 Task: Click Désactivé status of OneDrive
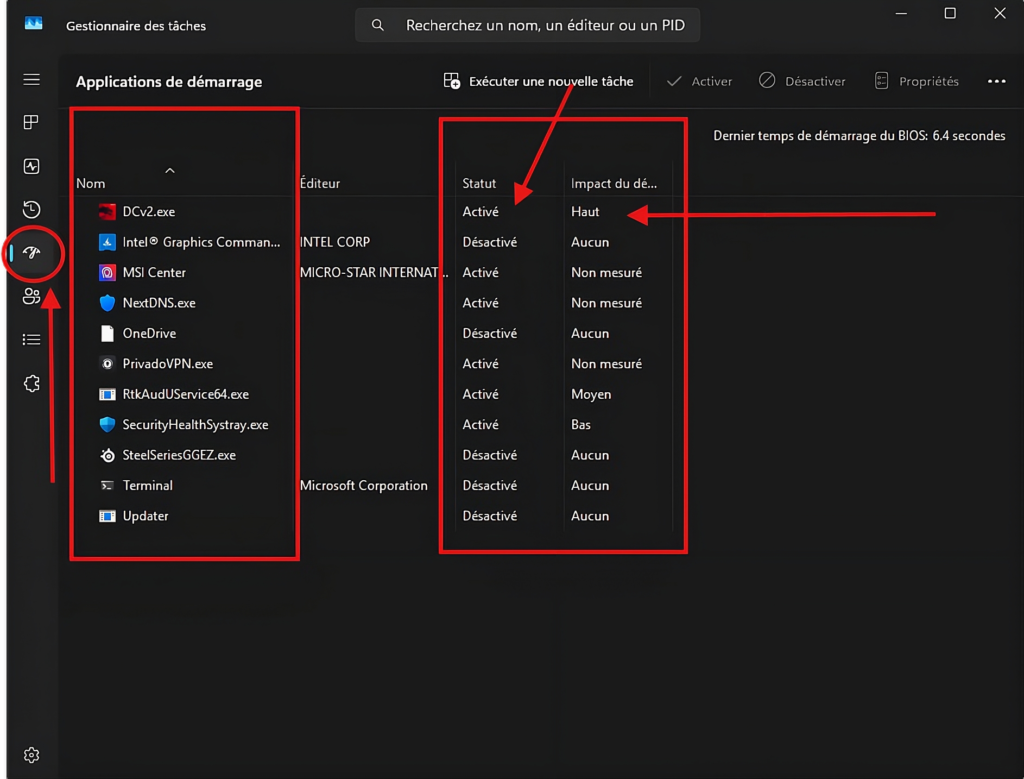pos(490,333)
